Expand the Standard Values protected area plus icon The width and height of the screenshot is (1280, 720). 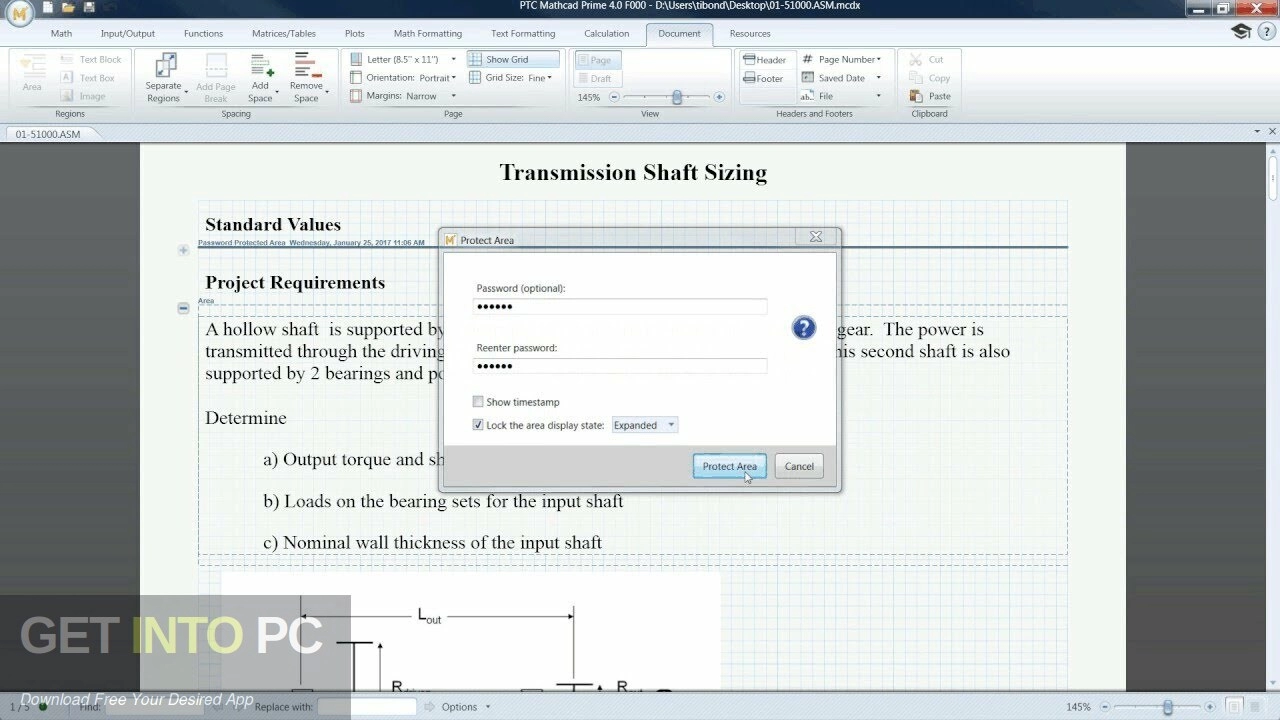coord(183,250)
